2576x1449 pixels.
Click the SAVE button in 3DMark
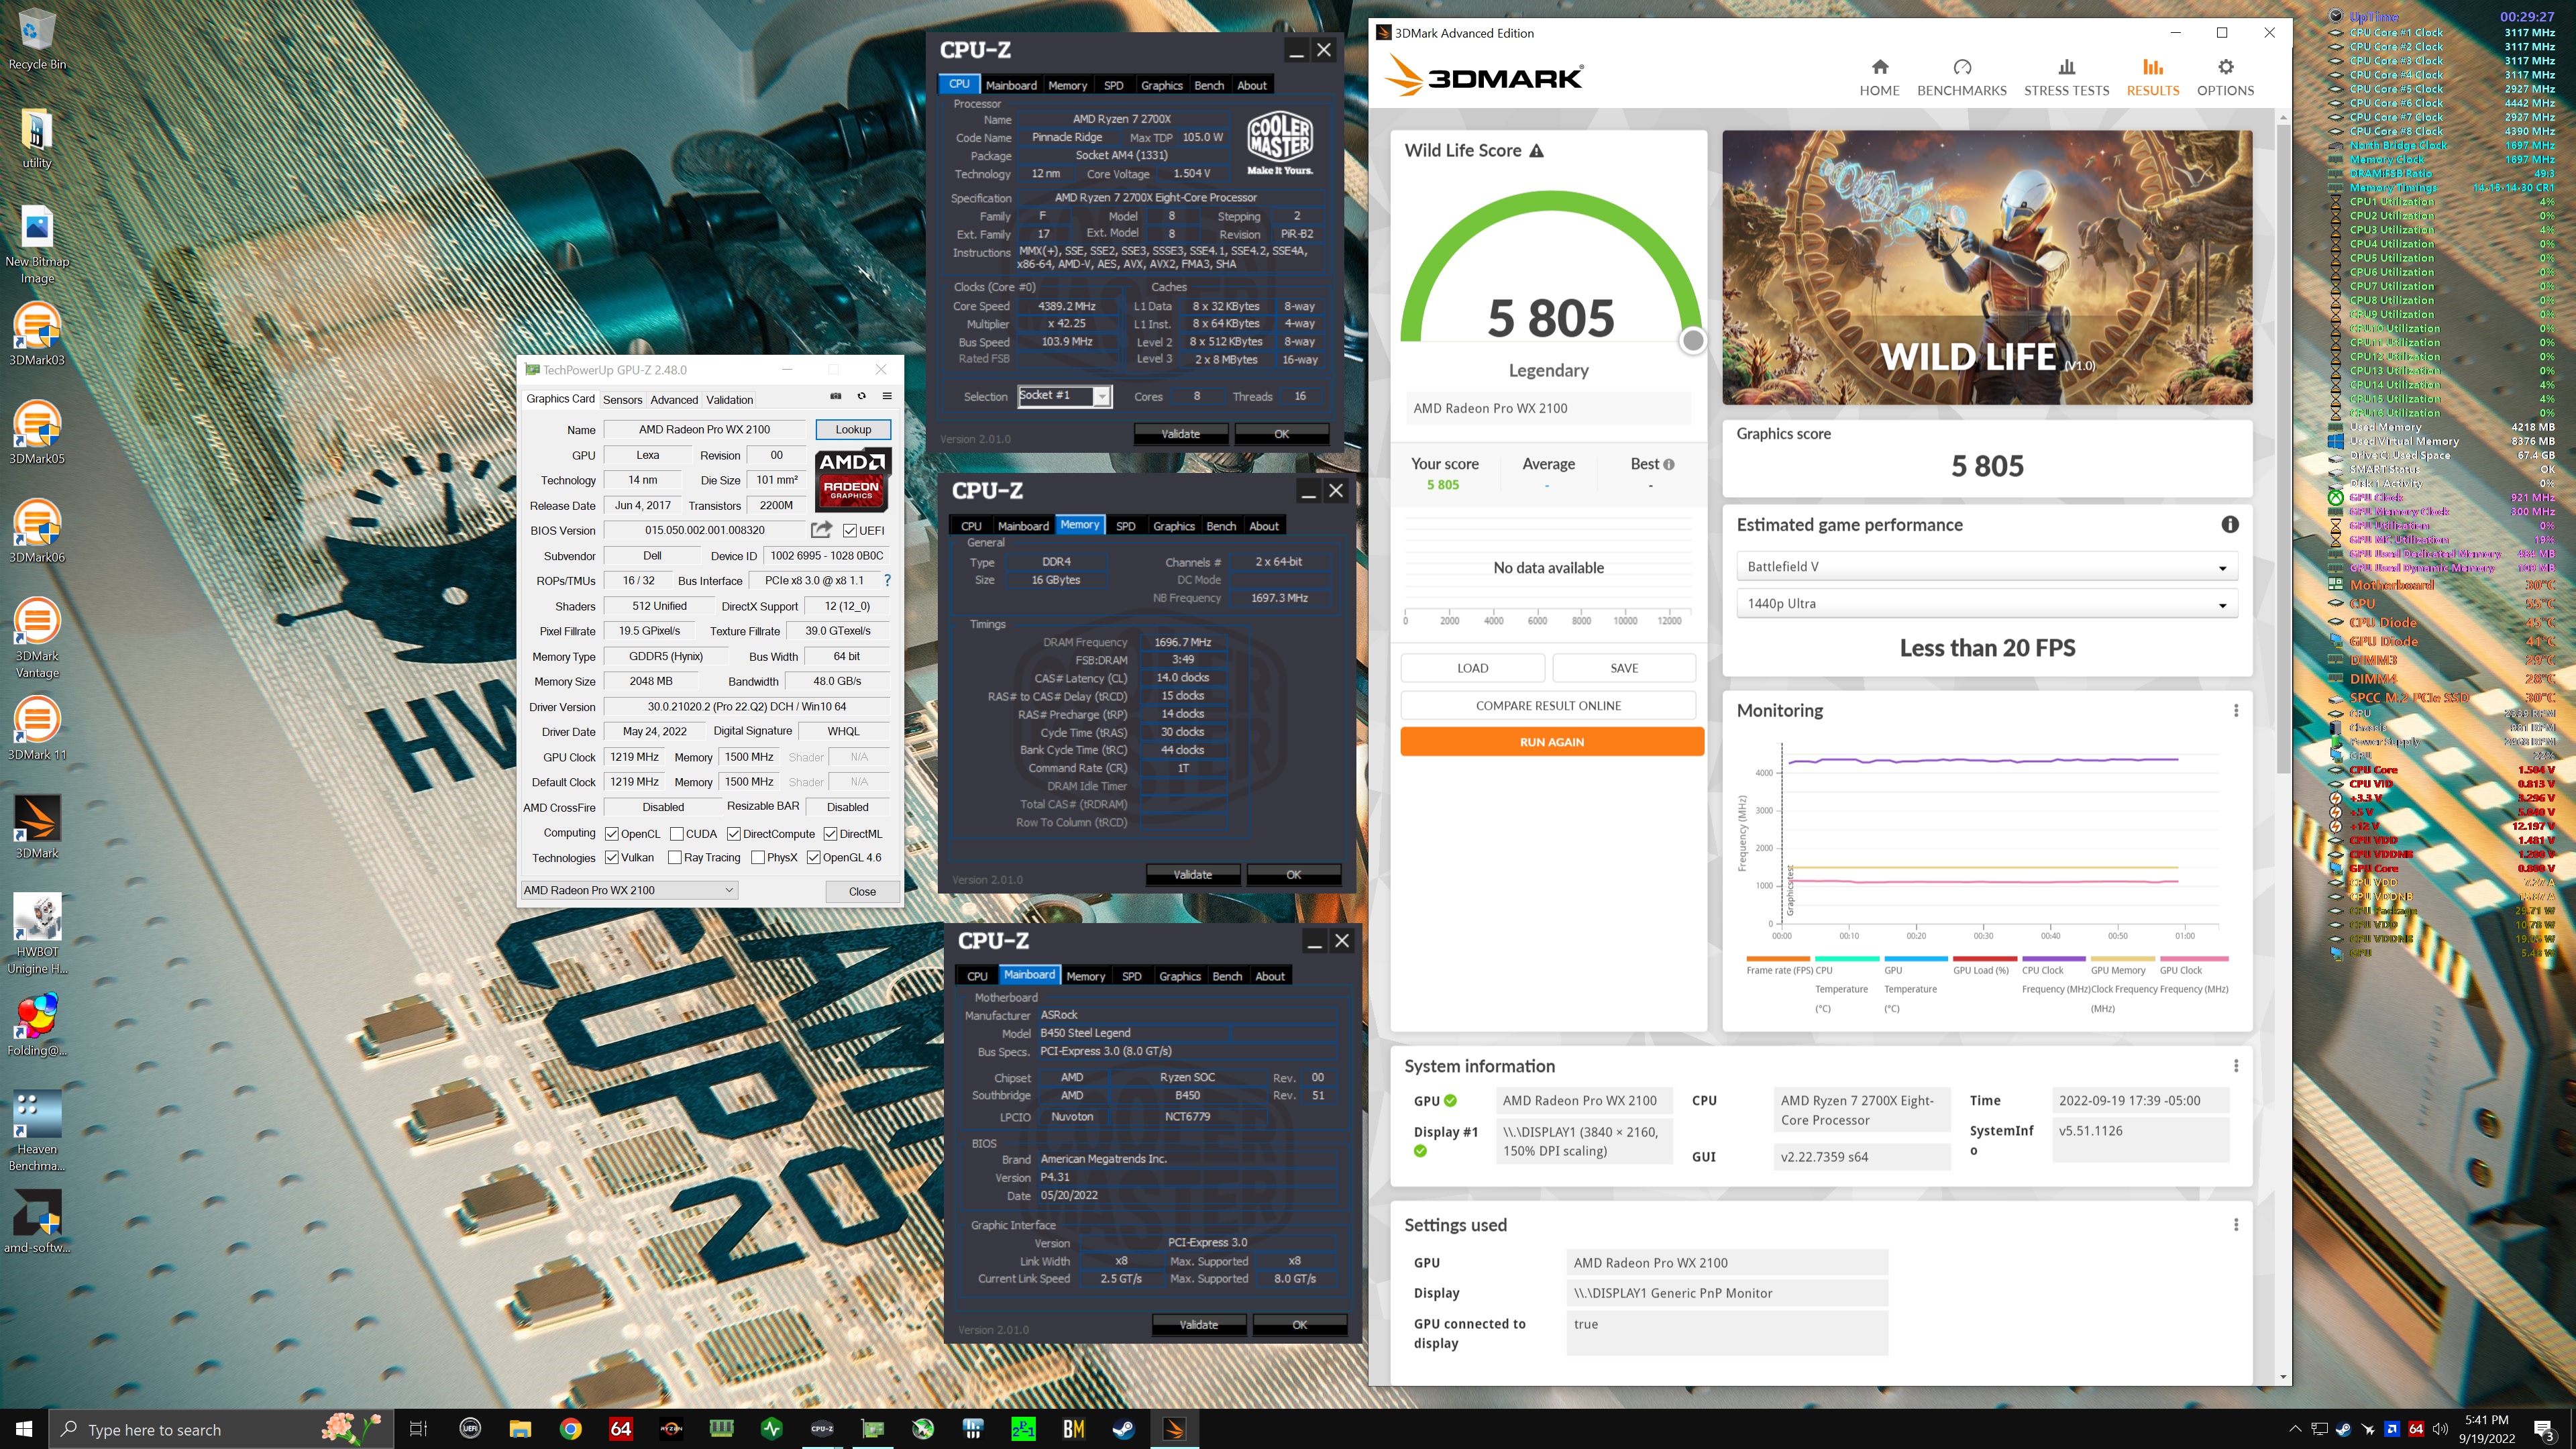(1624, 668)
